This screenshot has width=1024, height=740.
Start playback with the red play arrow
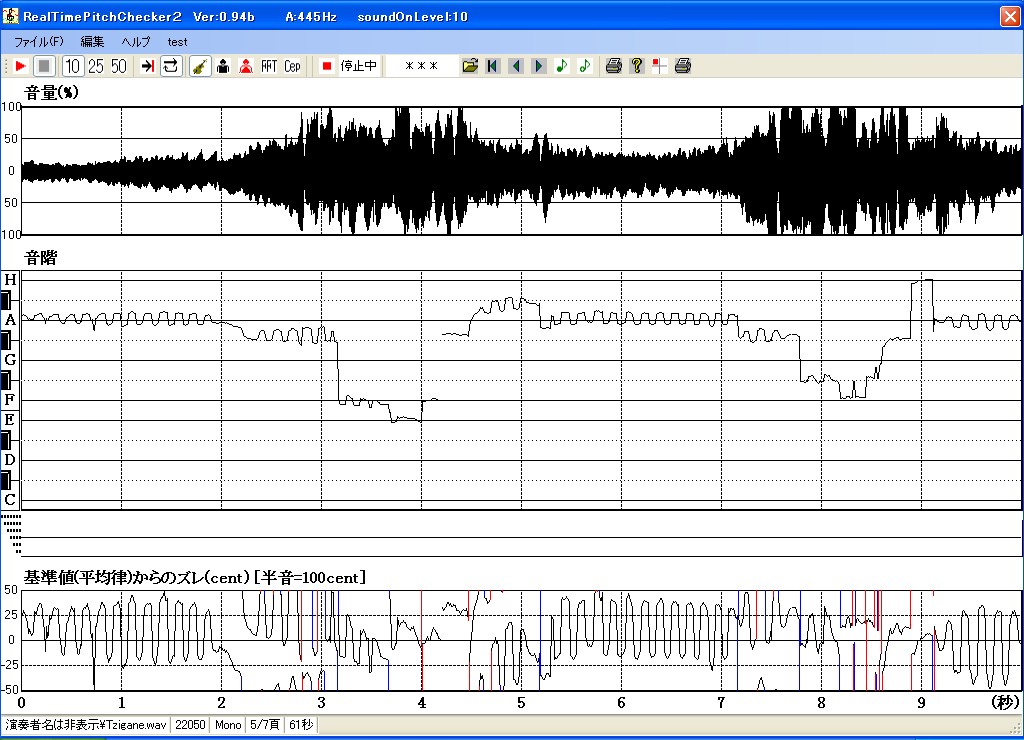coord(20,66)
